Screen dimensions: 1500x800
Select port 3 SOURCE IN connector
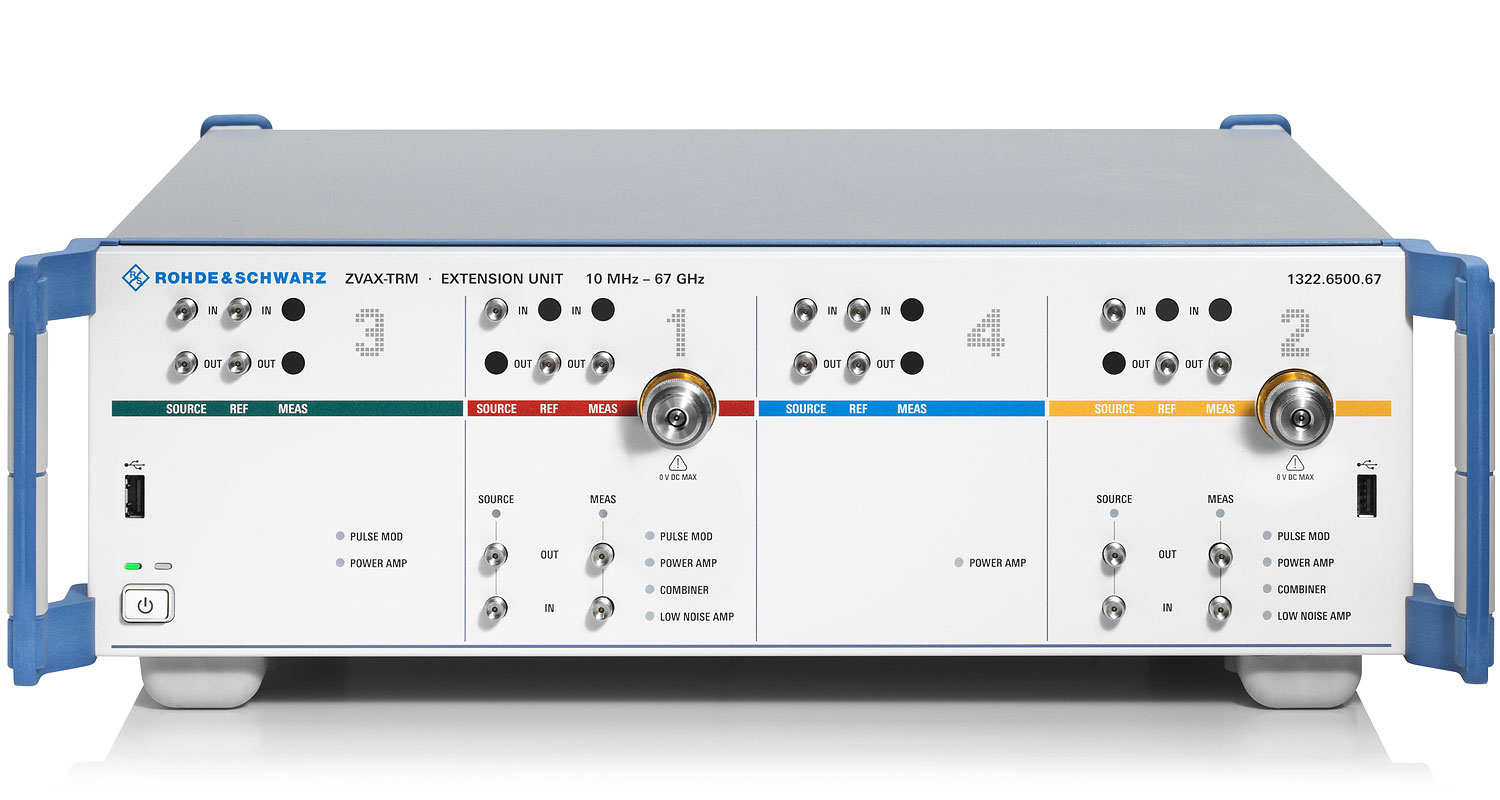click(184, 311)
